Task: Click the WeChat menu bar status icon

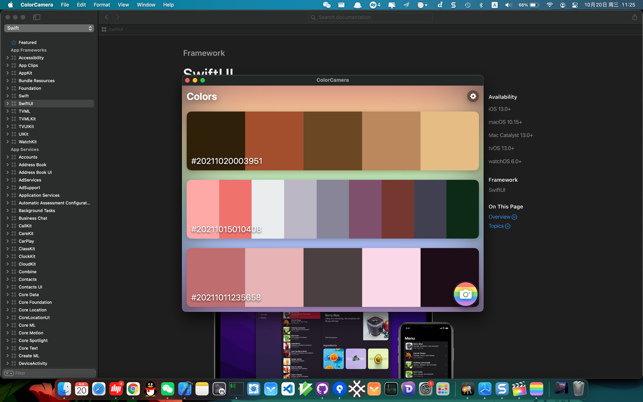Action: pyautogui.click(x=327, y=5)
